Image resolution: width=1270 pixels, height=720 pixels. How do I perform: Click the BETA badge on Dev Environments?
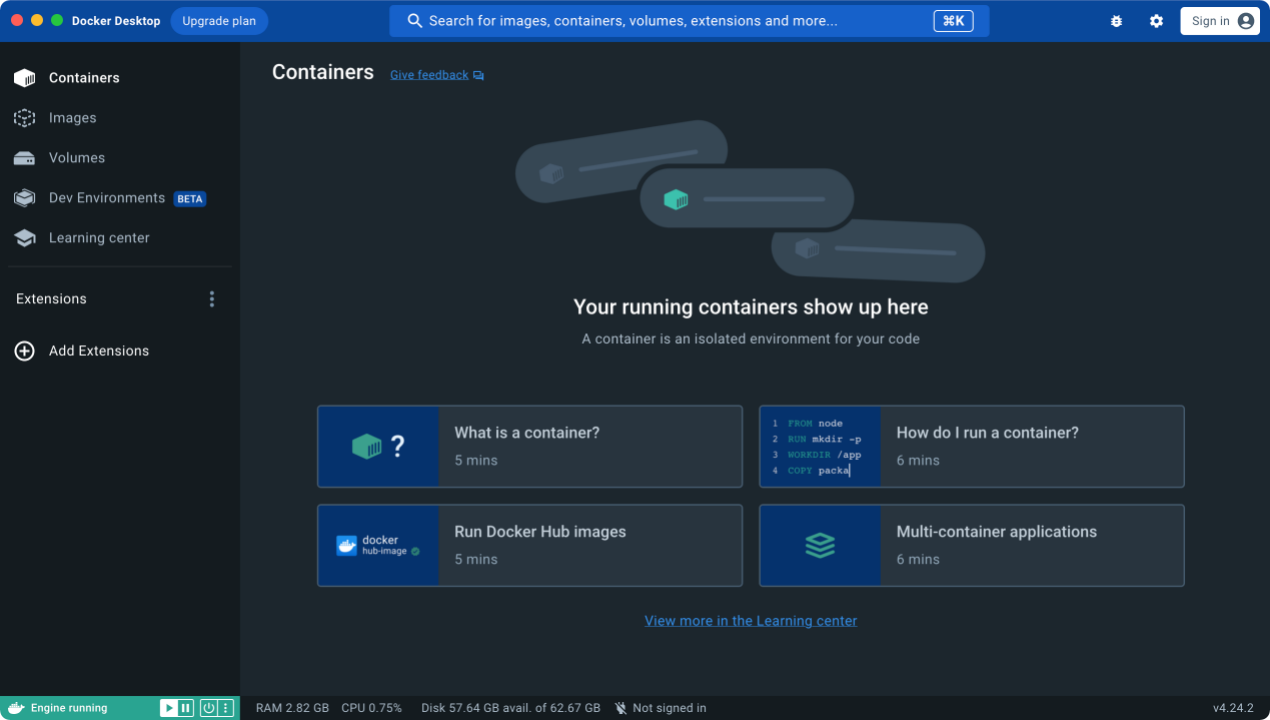(x=190, y=199)
